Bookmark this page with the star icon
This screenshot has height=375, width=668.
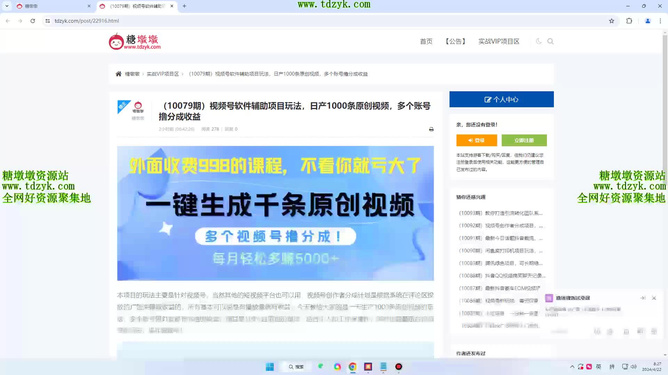click(611, 21)
